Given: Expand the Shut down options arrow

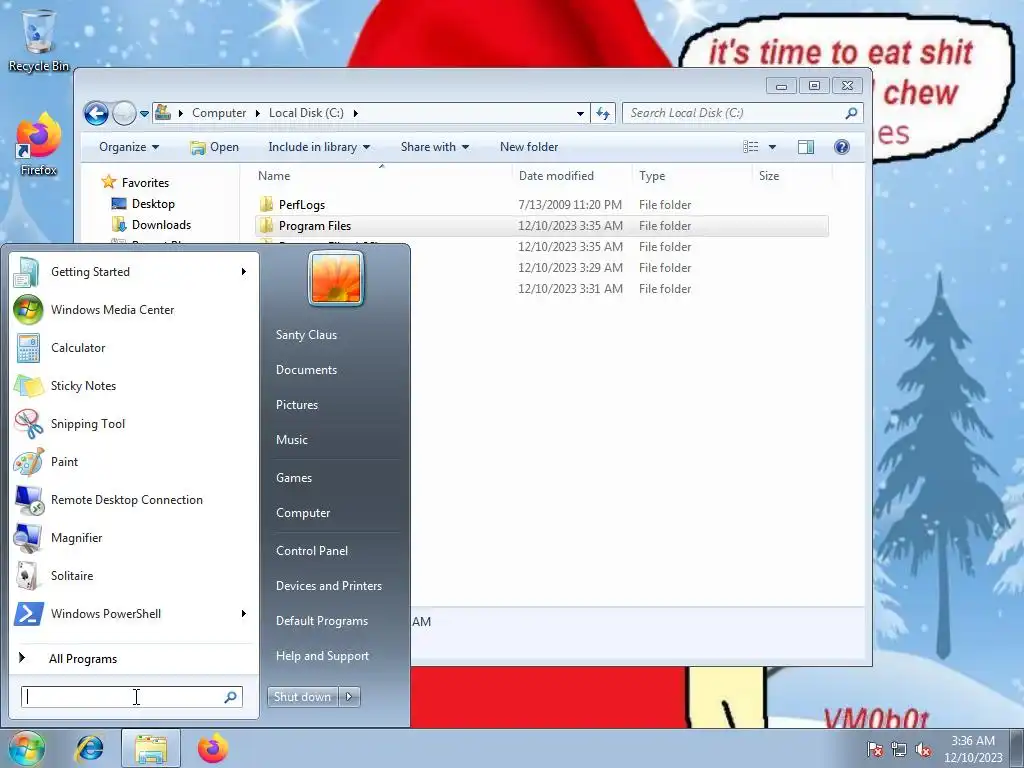Looking at the screenshot, I should click(349, 697).
